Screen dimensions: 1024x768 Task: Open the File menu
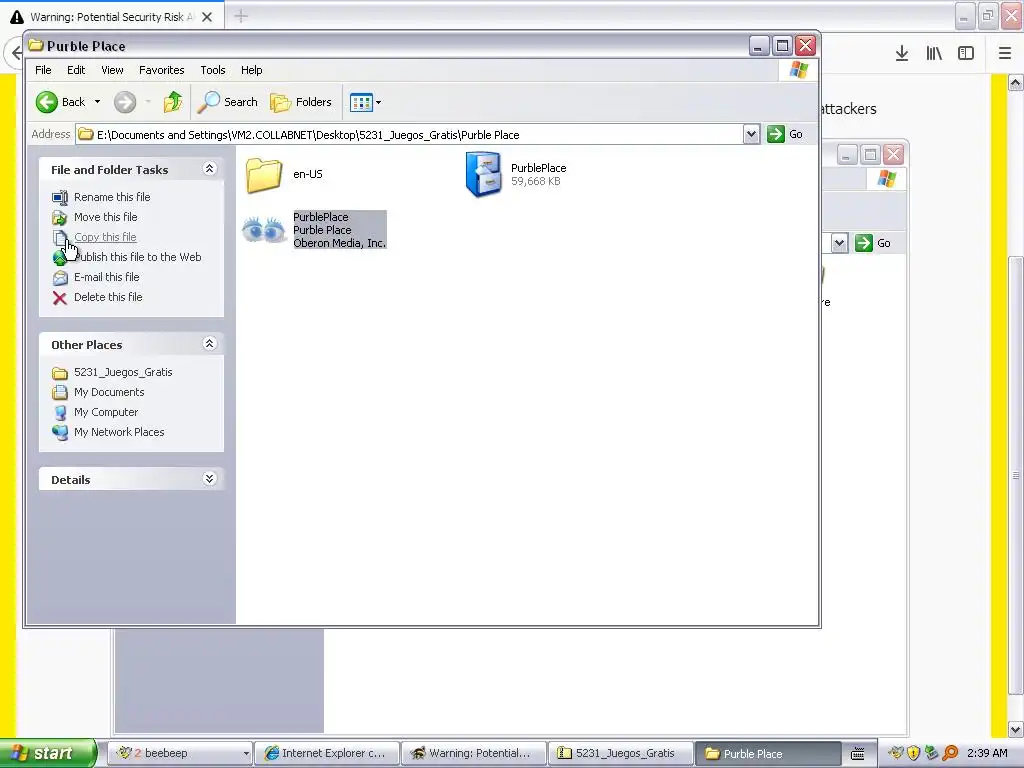(x=43, y=70)
